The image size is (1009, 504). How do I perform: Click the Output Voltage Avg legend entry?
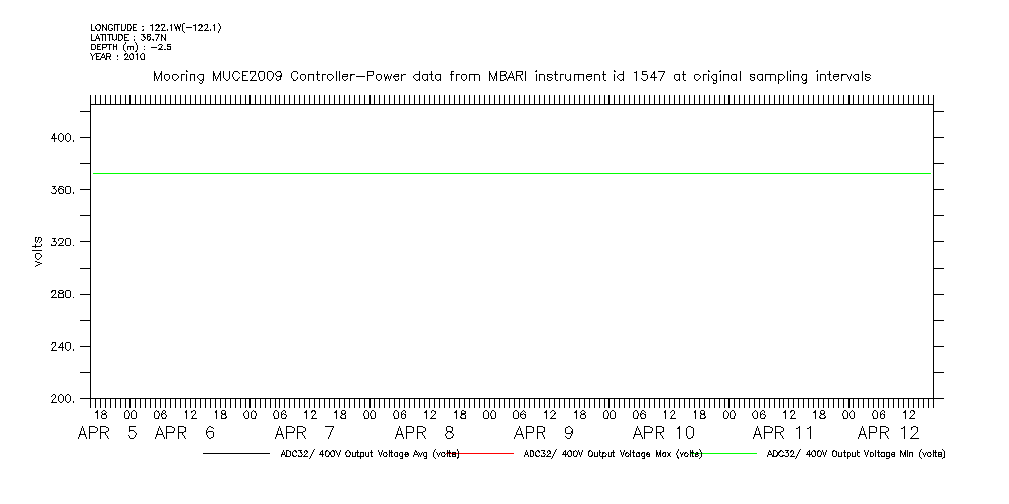[x=370, y=454]
